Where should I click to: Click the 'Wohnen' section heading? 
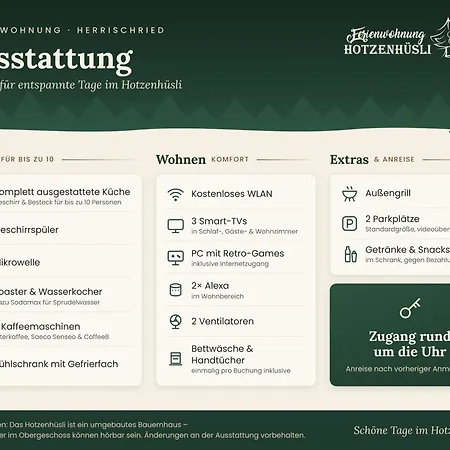[x=181, y=159]
